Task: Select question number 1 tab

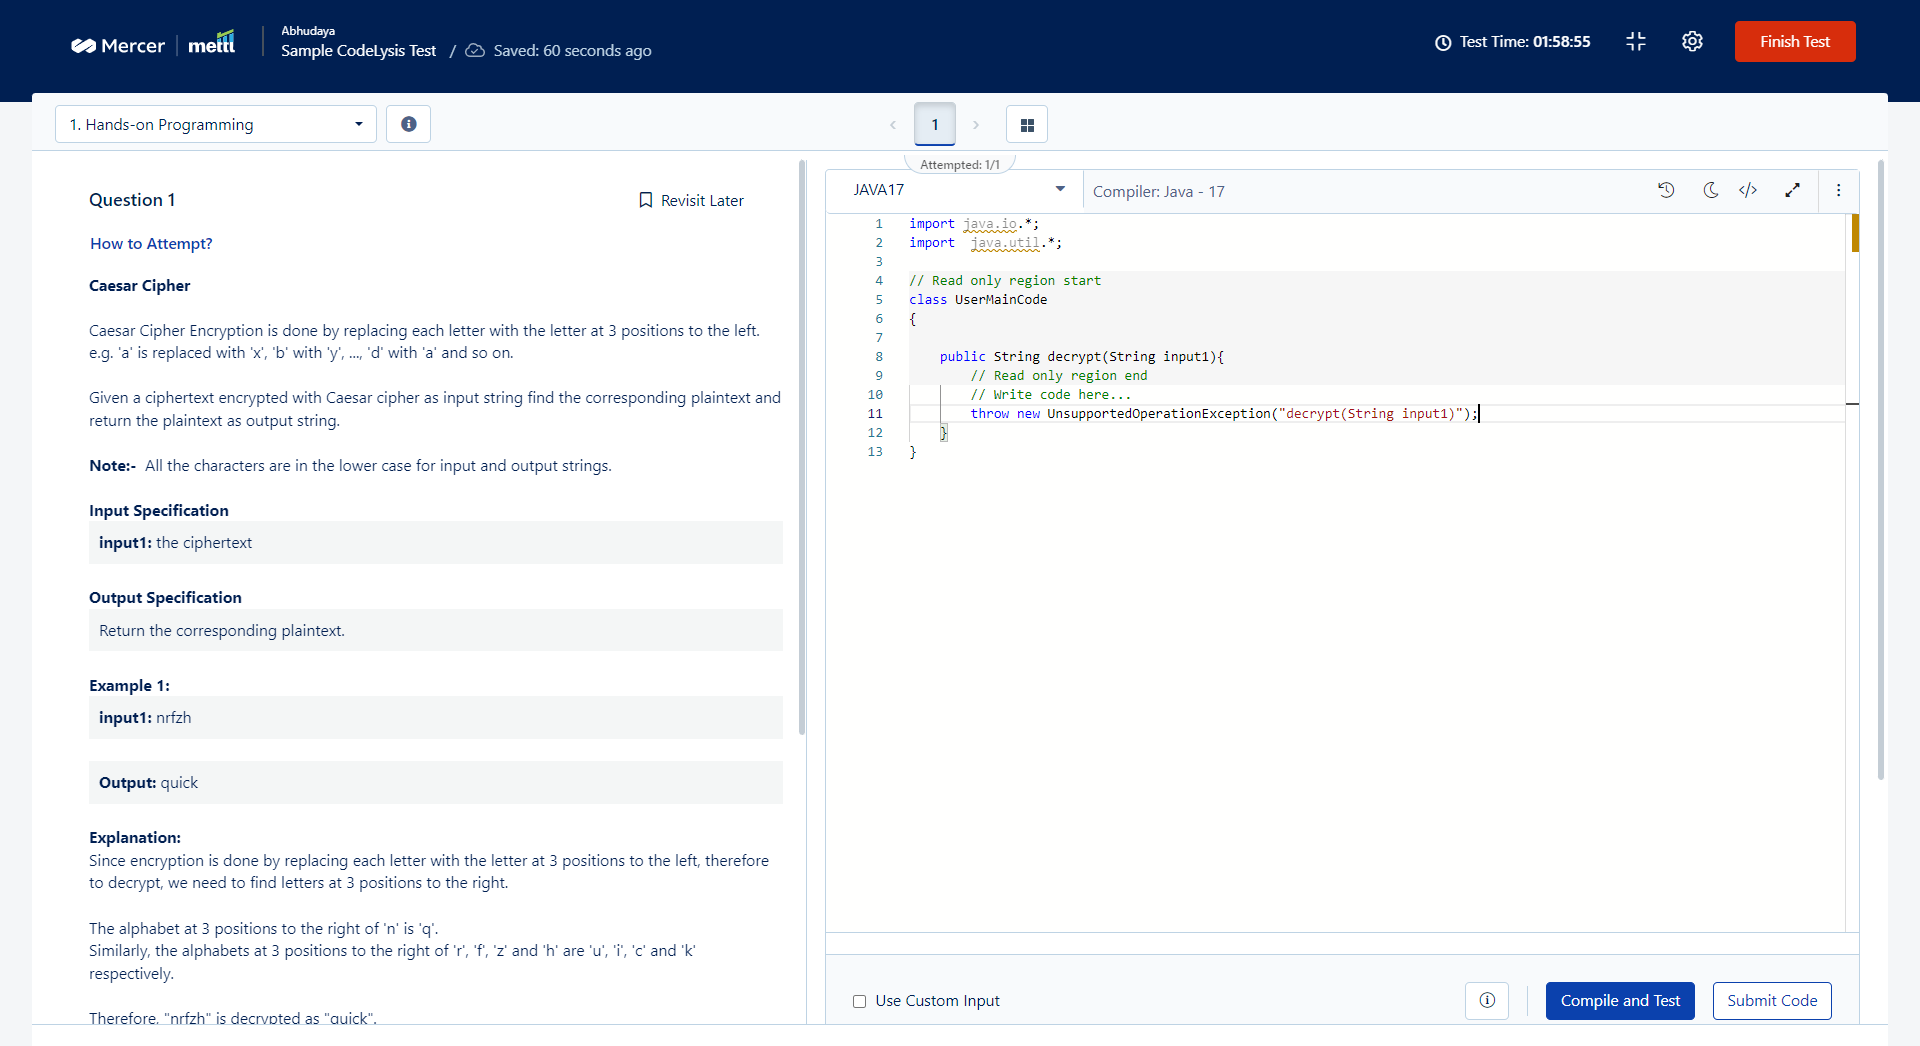Action: (x=935, y=125)
